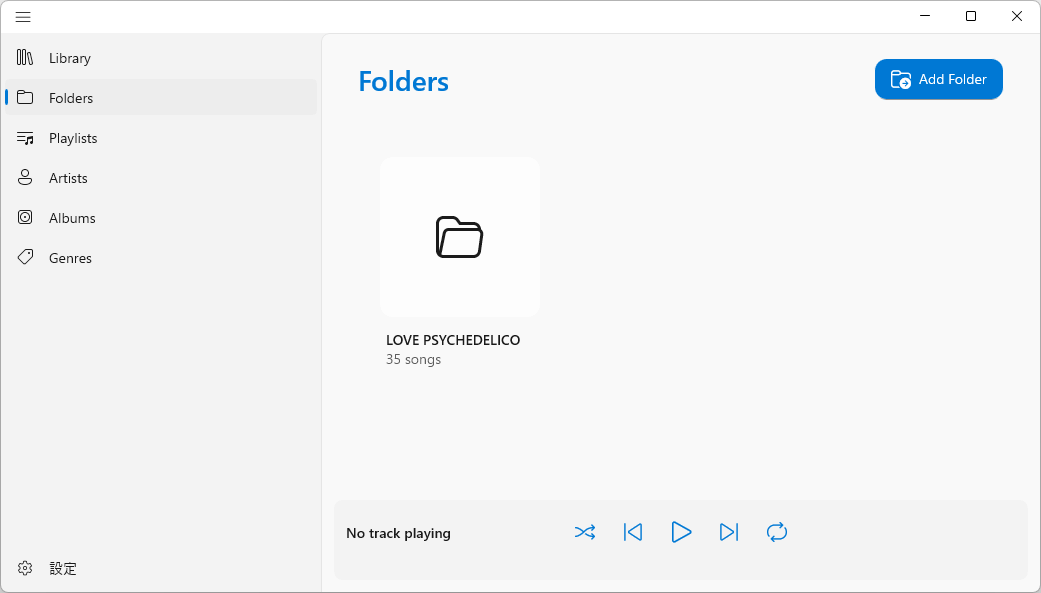Switch to the Albums view
Screen dimensions: 1041x593
click(x=72, y=218)
